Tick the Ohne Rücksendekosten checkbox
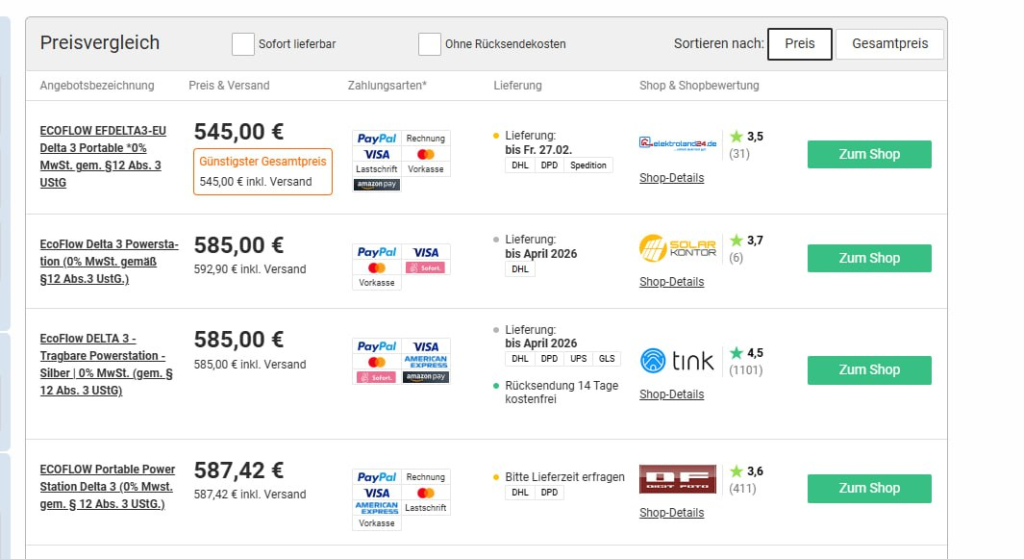 coord(430,44)
